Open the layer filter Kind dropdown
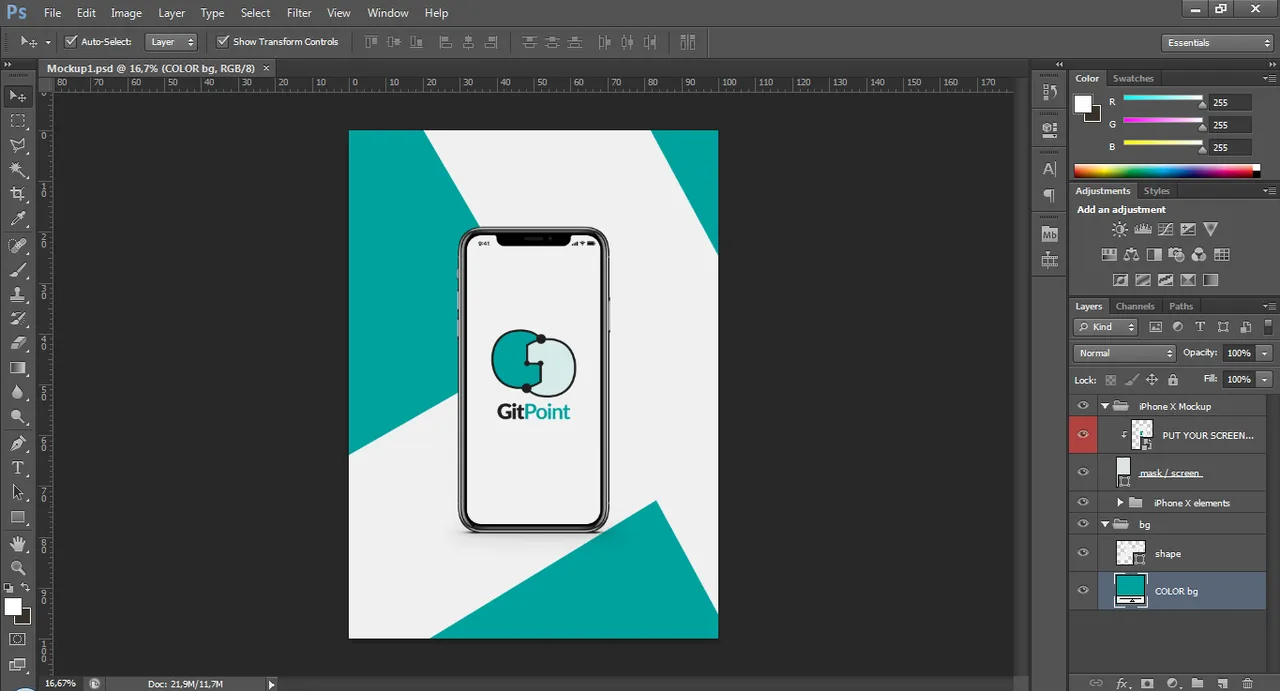The height and width of the screenshot is (691, 1280). pyautogui.click(x=1106, y=327)
